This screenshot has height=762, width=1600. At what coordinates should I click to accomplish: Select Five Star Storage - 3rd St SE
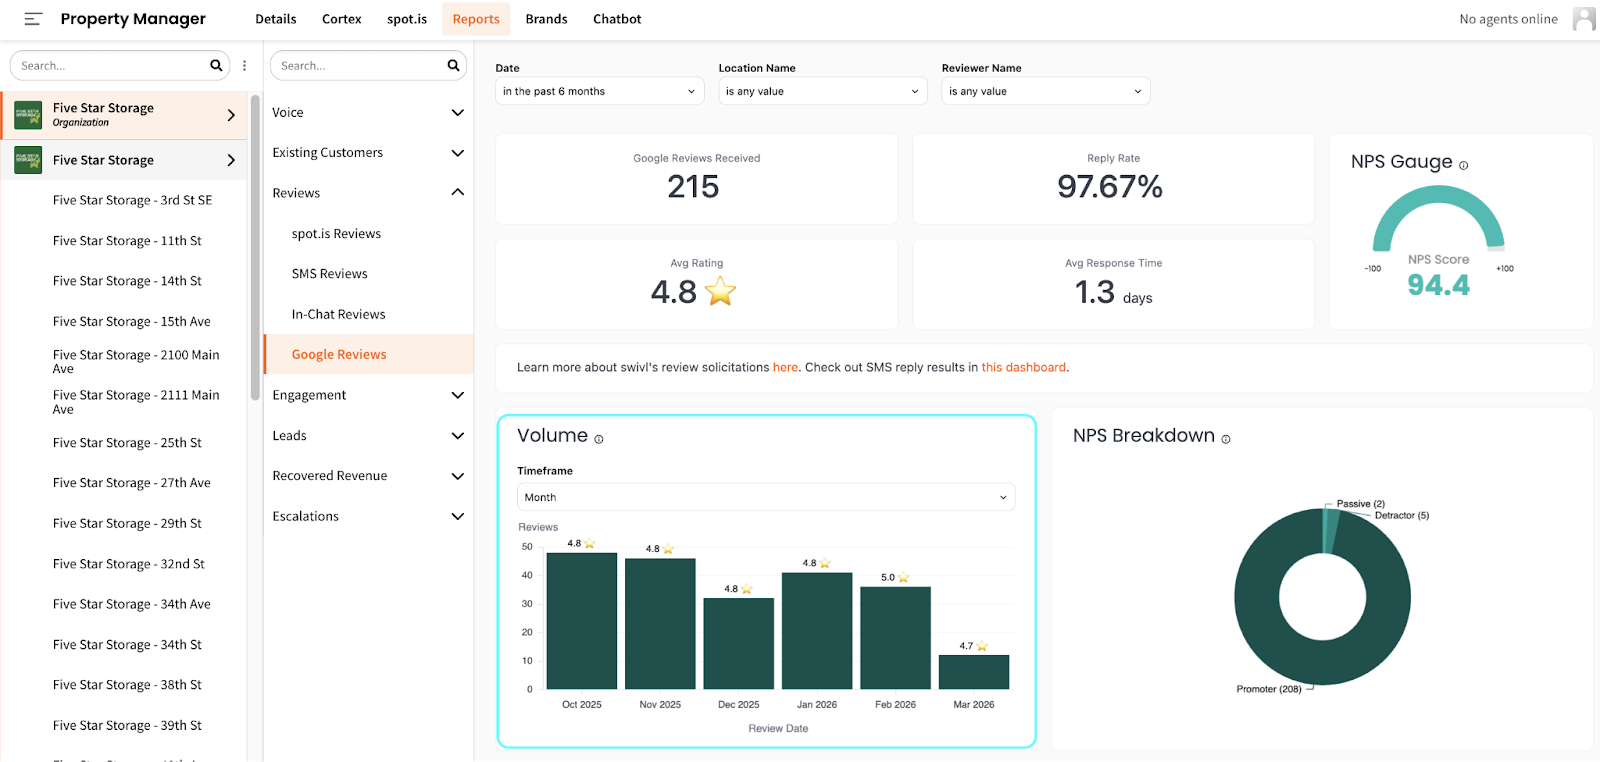(132, 200)
